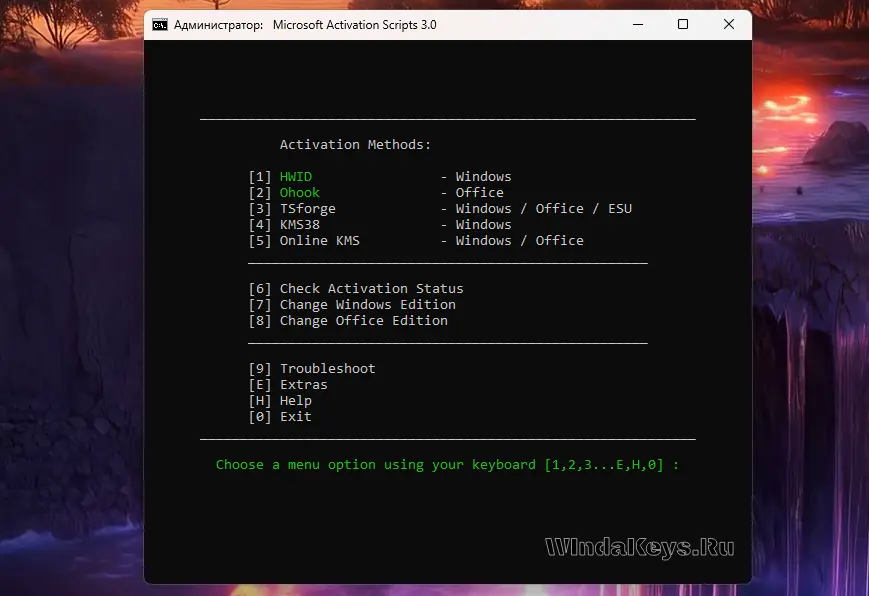The width and height of the screenshot is (869, 596).
Task: Click the '[H] Help' line
Action: pyautogui.click(x=280, y=401)
